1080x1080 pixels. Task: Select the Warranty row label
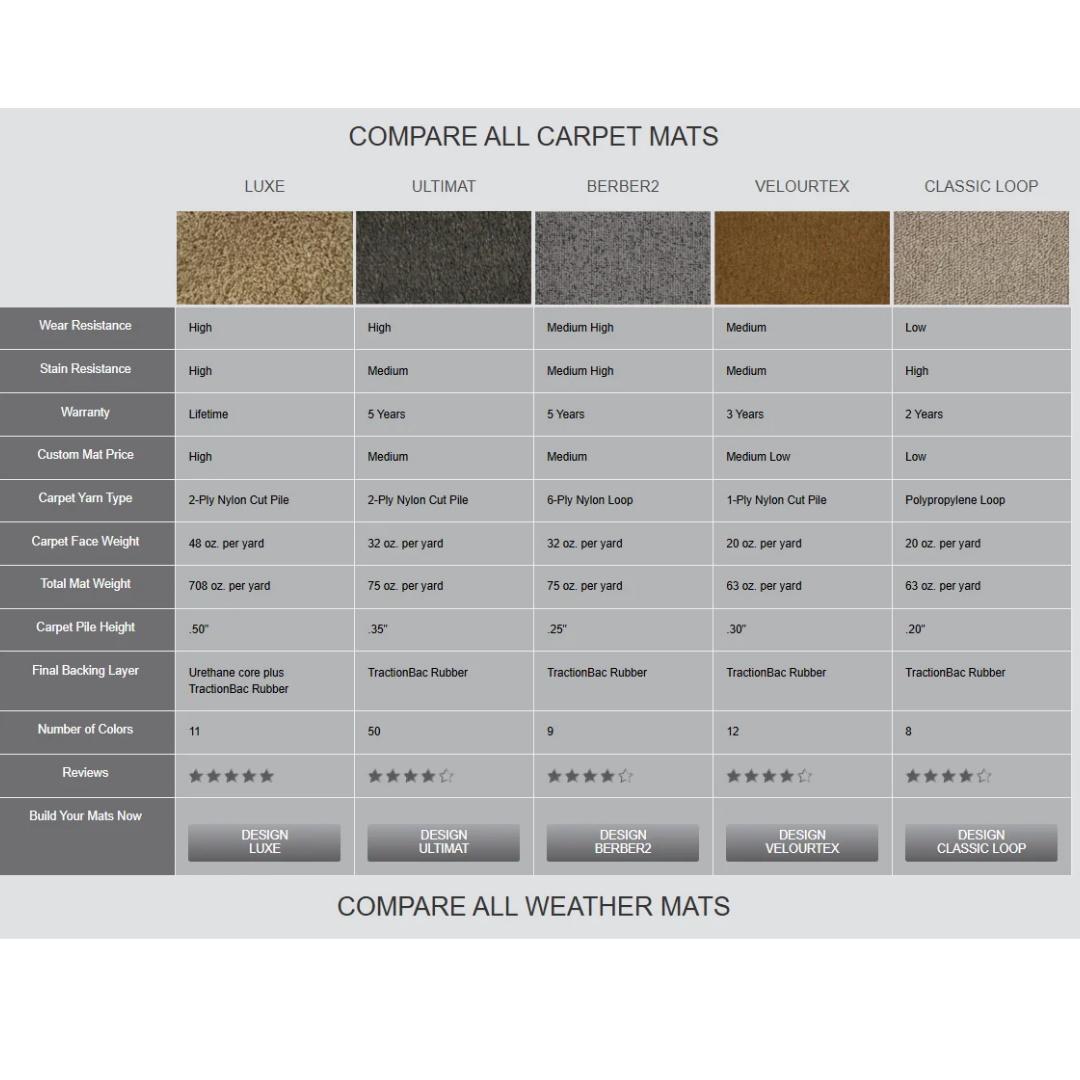[85, 412]
